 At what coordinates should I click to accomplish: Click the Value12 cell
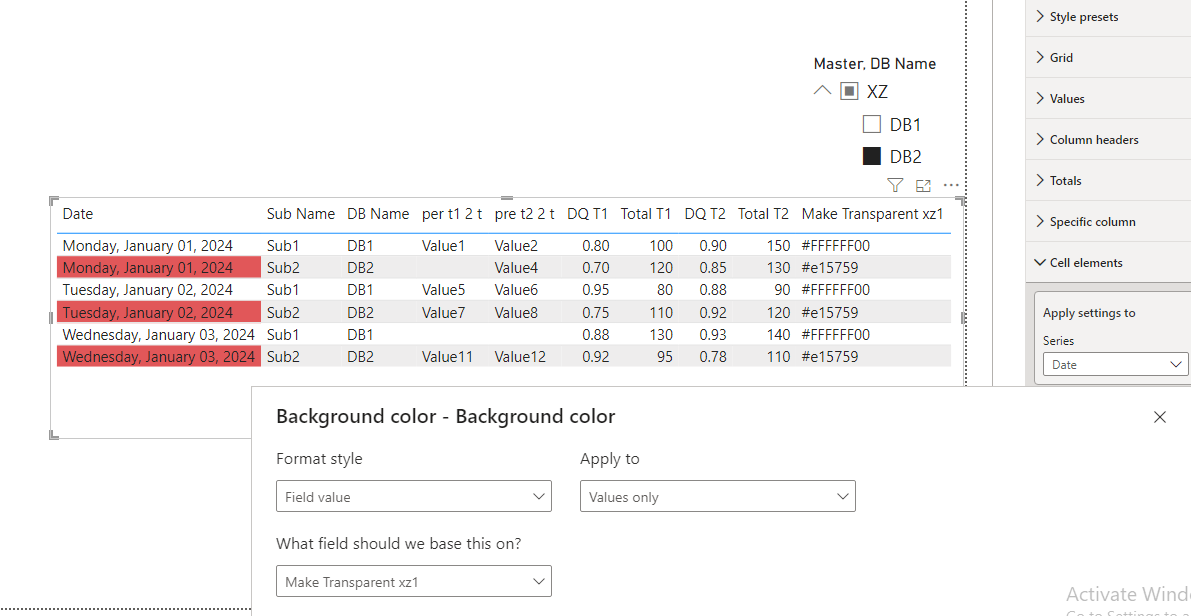pos(520,356)
